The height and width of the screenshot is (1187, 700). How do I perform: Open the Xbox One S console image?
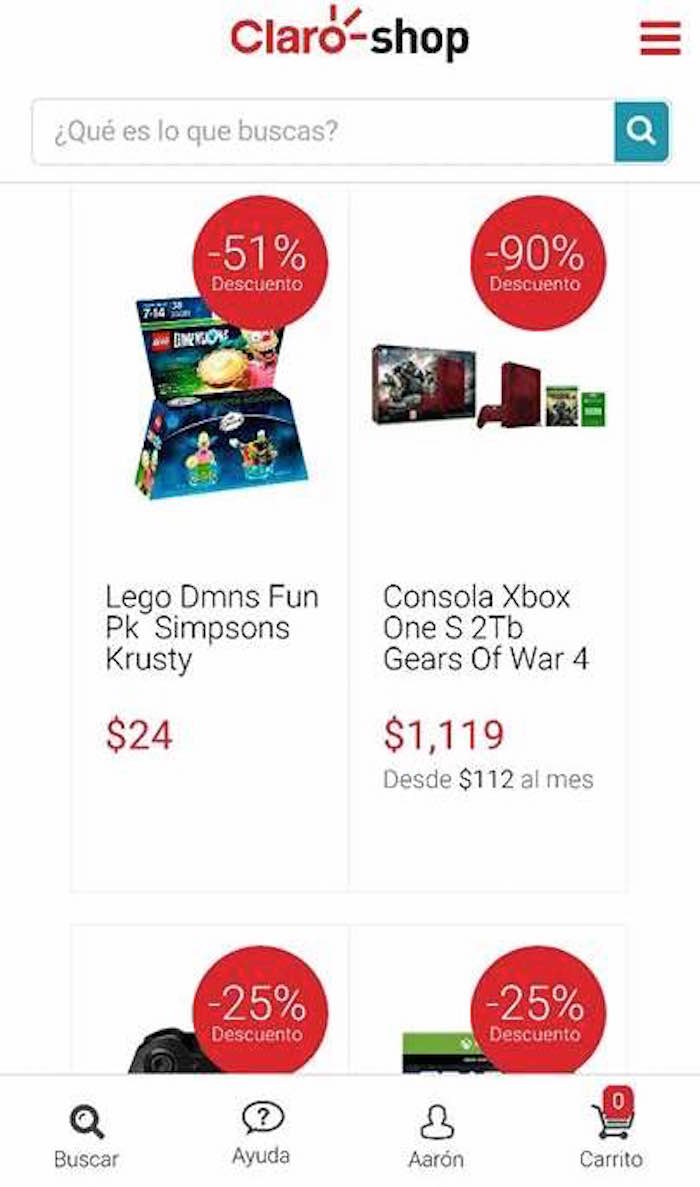(489, 386)
